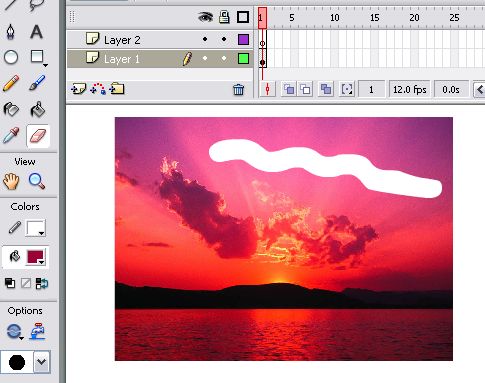Click Layer 1 green outline color square
Viewport: 485px width, 383px height.
point(244,59)
